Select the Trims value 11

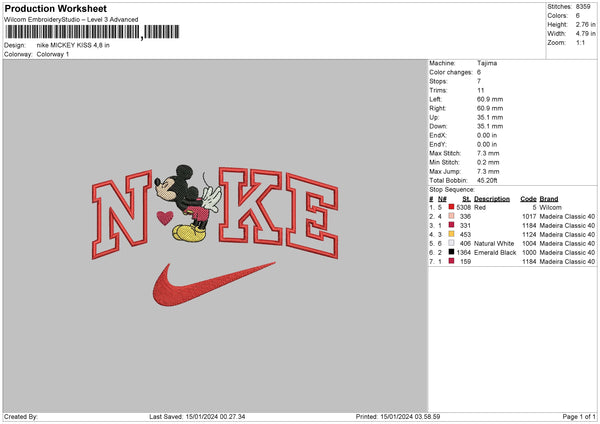(480, 90)
